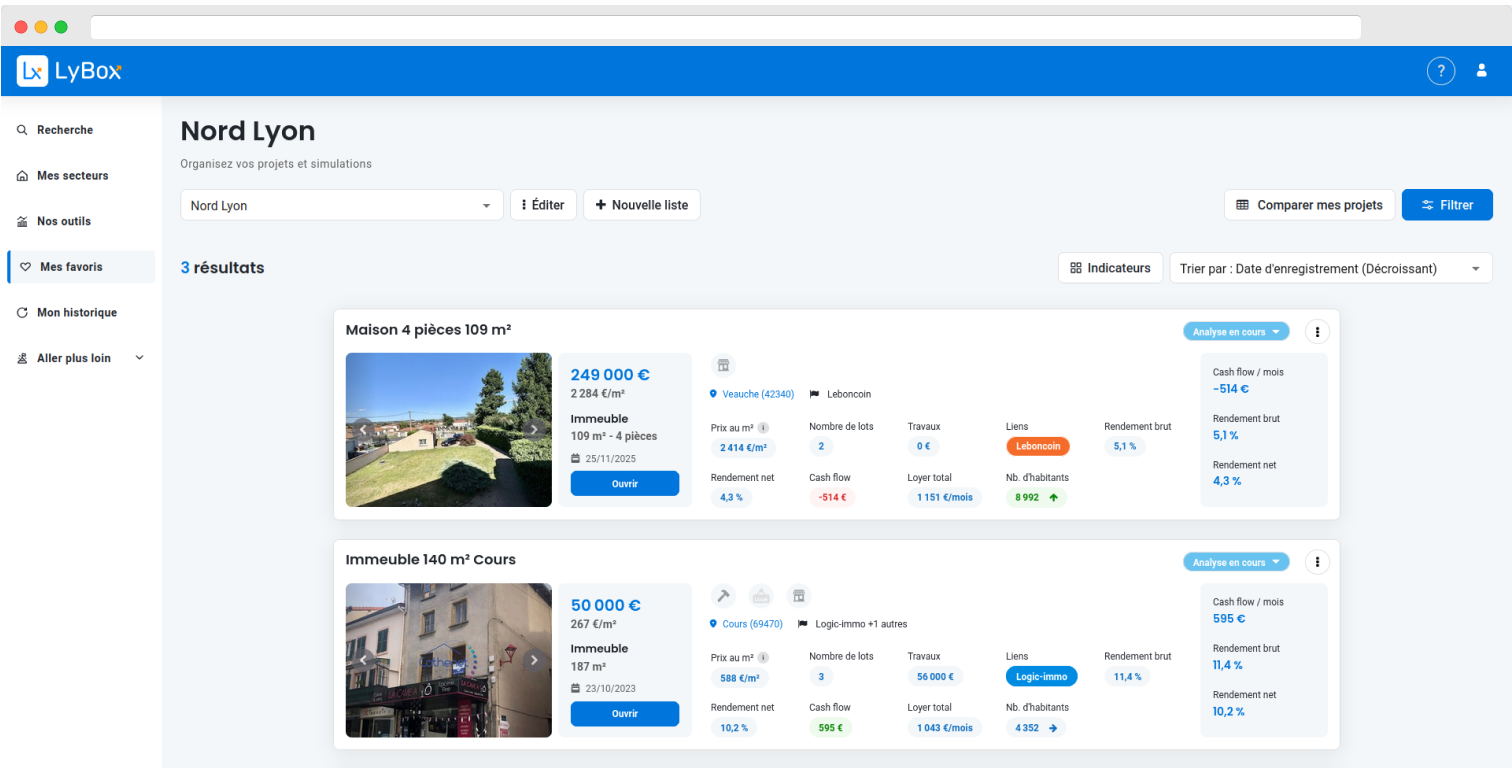Click the Loué badge icon on Immeuble Cours
This screenshot has width=1512, height=768.
click(x=761, y=595)
